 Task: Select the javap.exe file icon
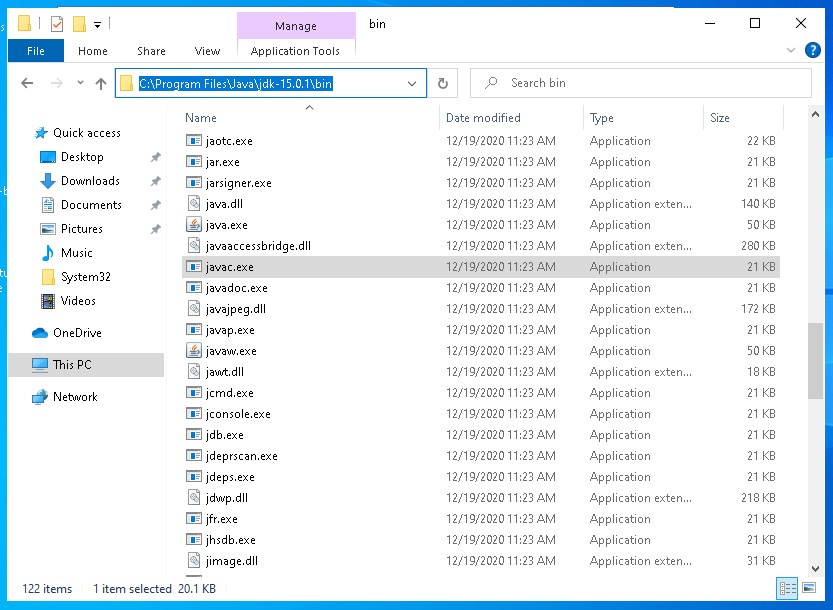coord(194,329)
